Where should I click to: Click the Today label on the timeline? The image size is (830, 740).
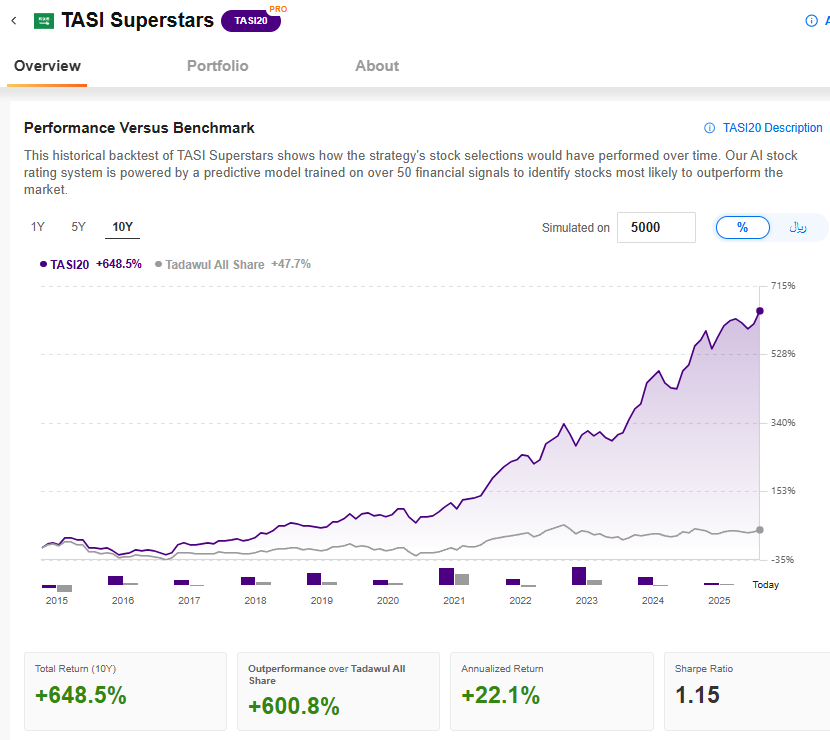click(x=765, y=584)
